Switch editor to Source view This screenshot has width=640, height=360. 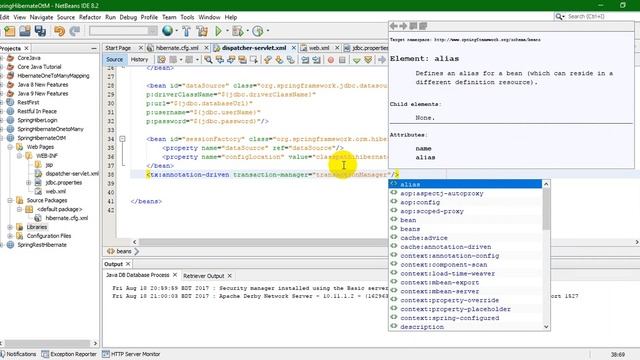coord(114,60)
